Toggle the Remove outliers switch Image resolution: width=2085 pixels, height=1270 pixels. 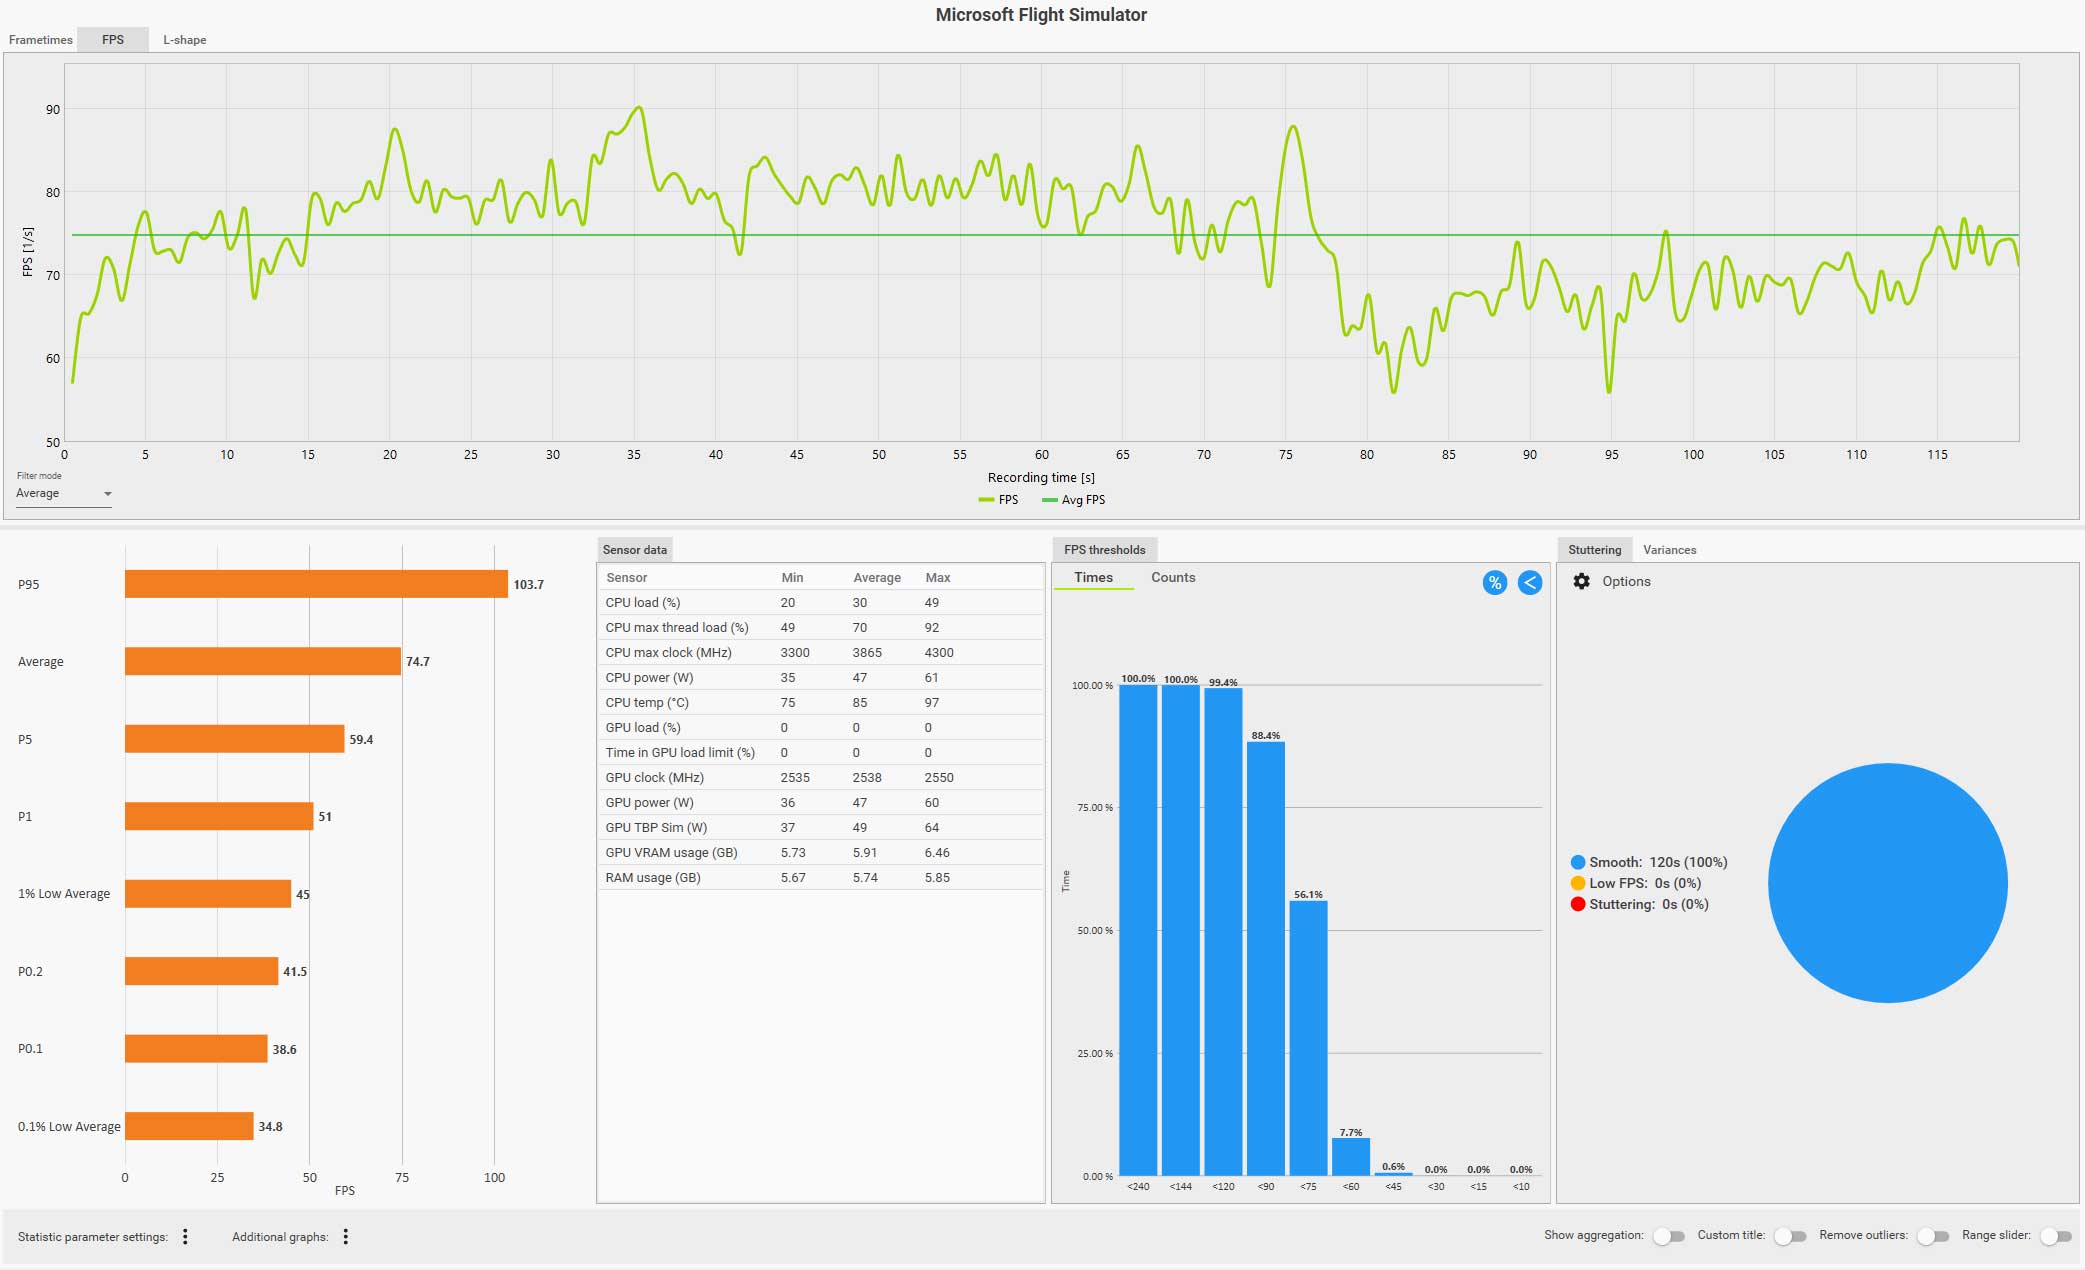(1932, 1236)
